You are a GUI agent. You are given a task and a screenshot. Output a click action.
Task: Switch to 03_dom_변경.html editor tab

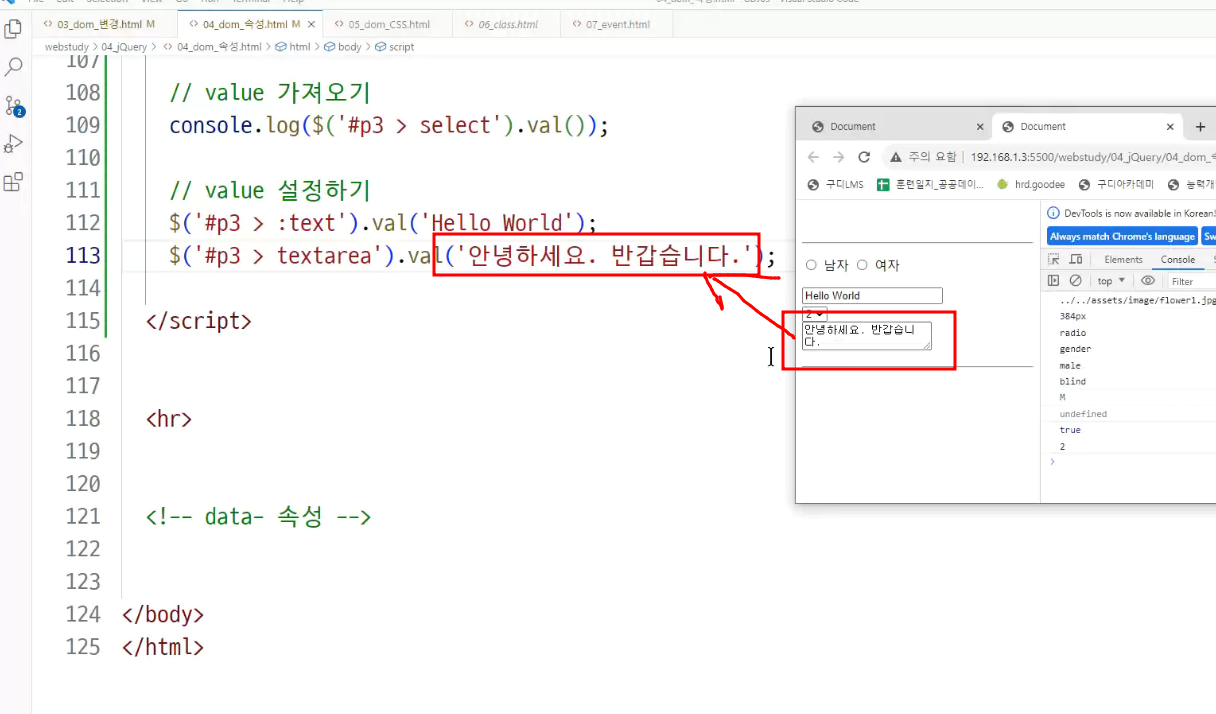point(98,24)
